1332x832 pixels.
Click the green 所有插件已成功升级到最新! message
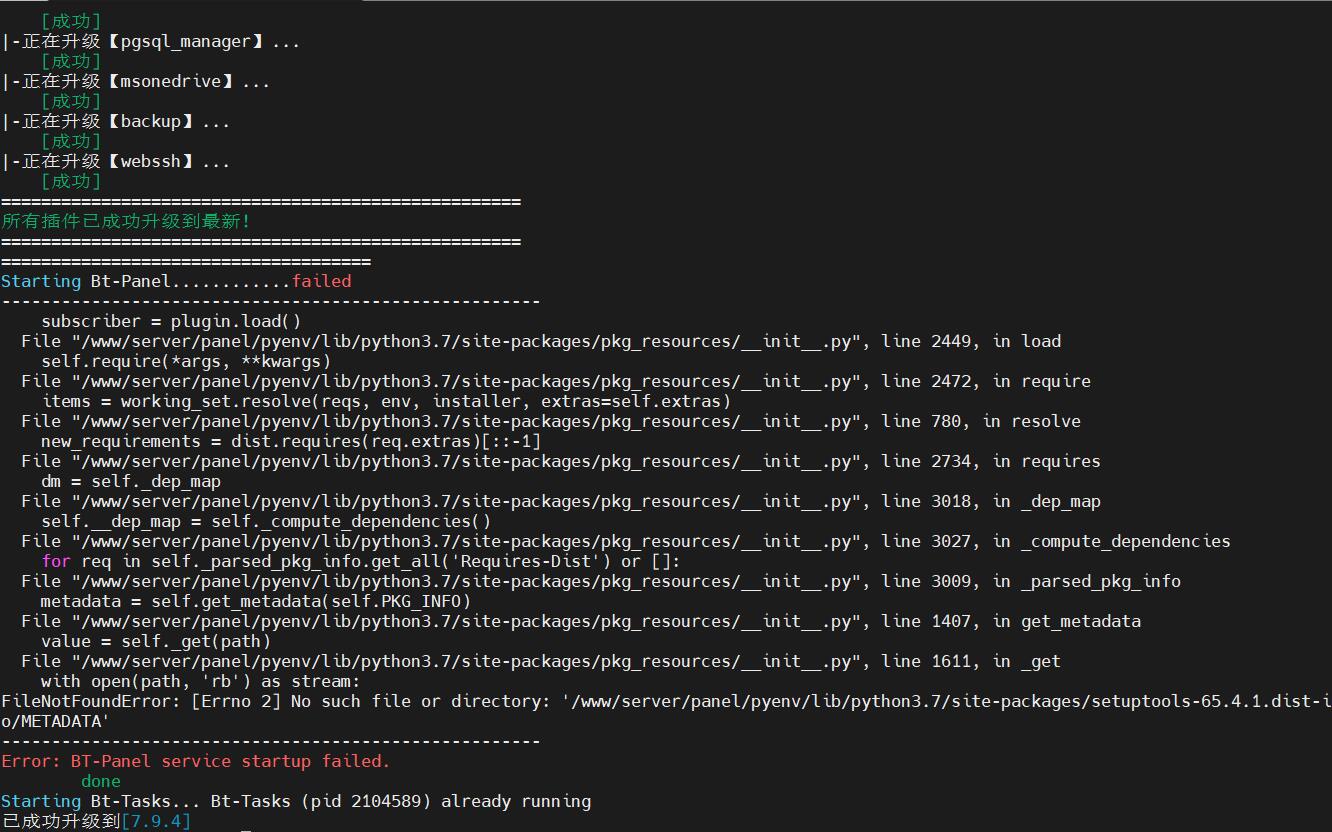pos(126,221)
